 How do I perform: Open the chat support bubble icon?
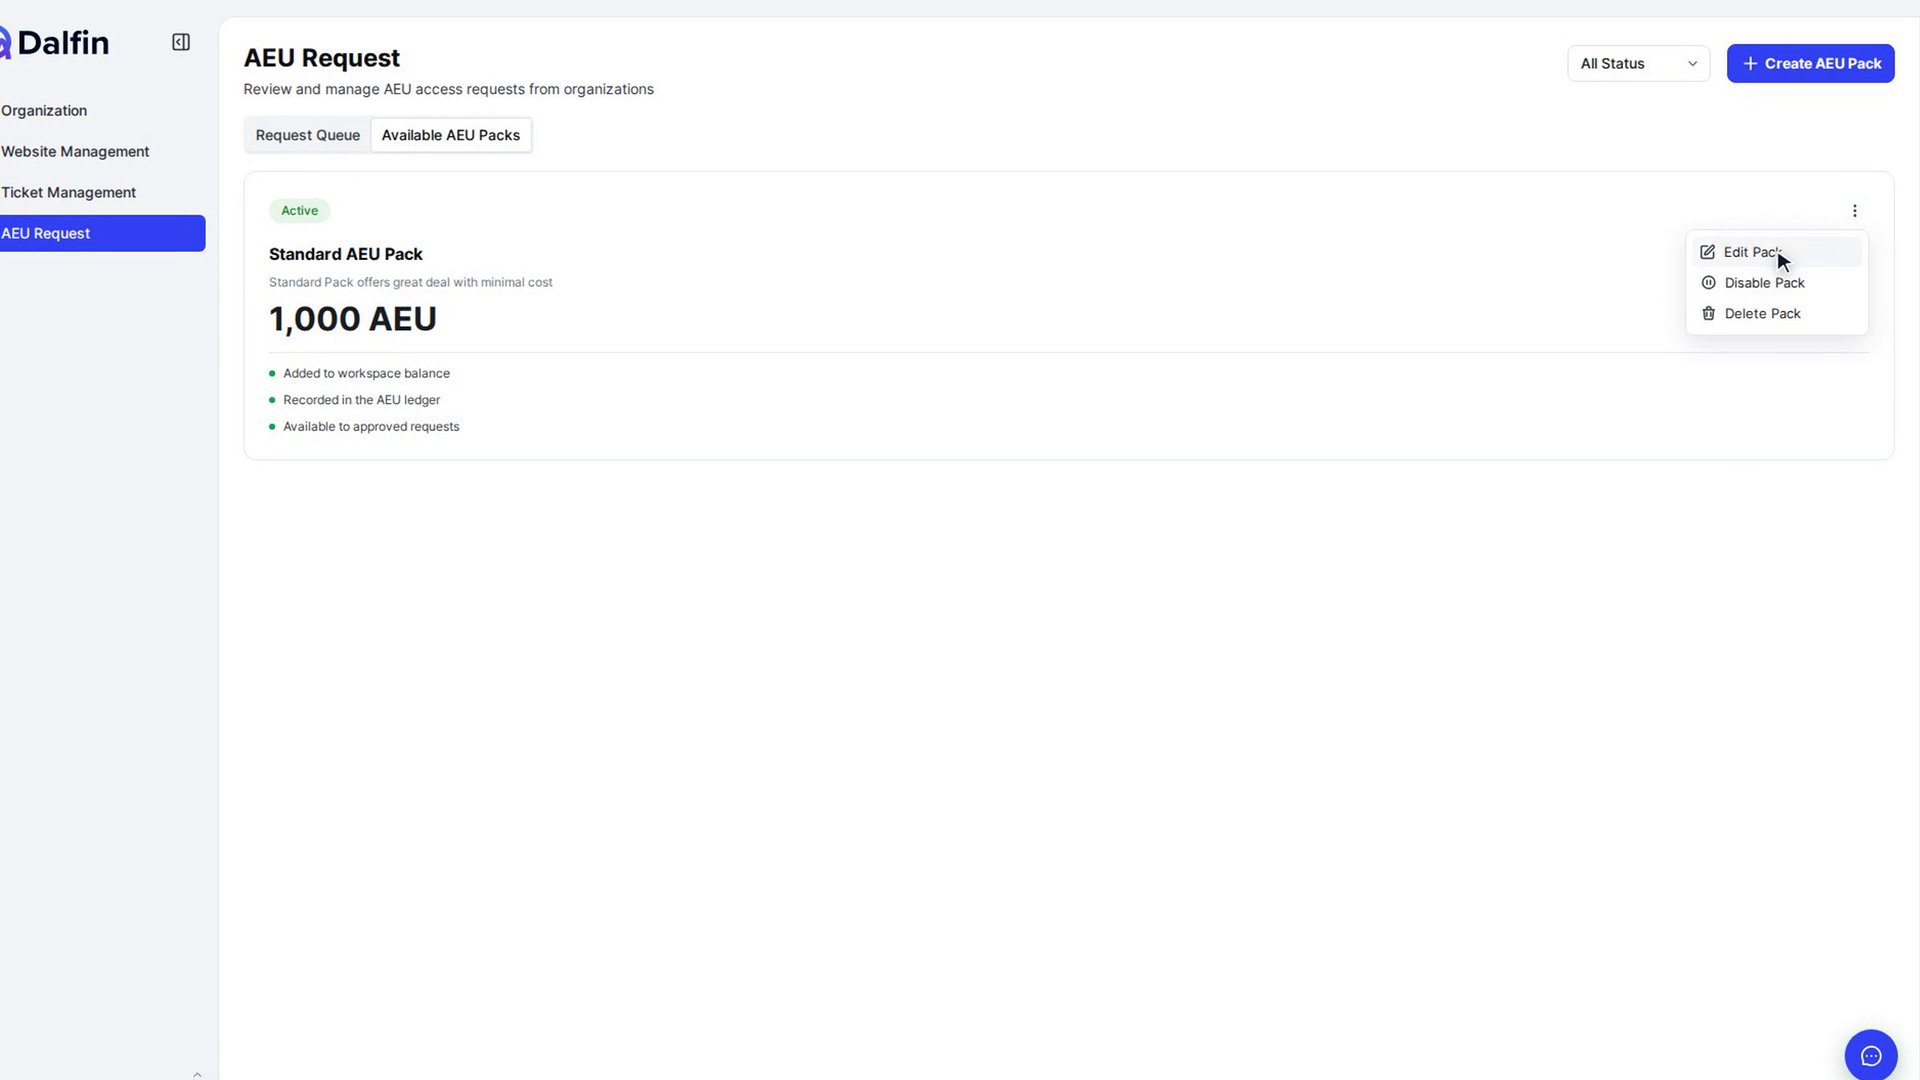pyautogui.click(x=1871, y=1056)
